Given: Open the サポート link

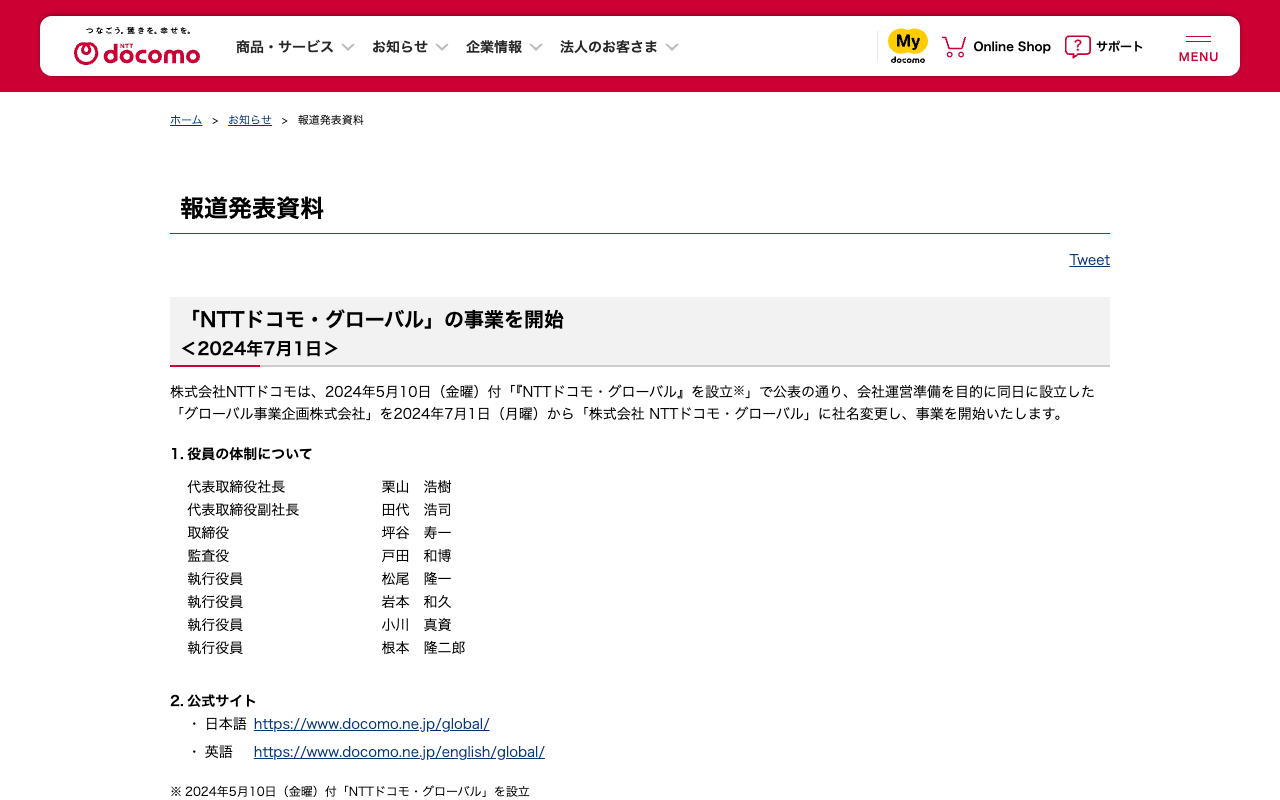Looking at the screenshot, I should (1119, 46).
